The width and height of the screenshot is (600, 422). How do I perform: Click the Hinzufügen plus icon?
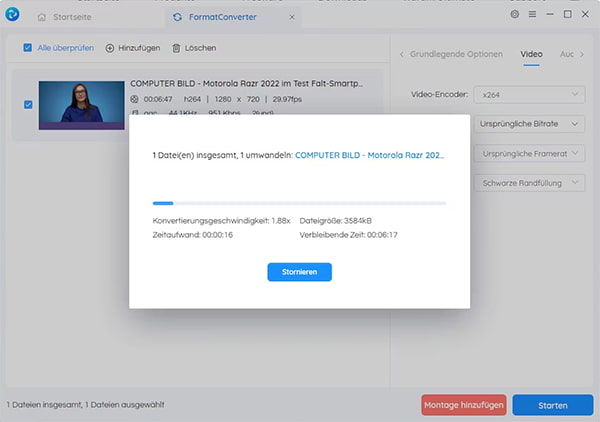[110, 48]
